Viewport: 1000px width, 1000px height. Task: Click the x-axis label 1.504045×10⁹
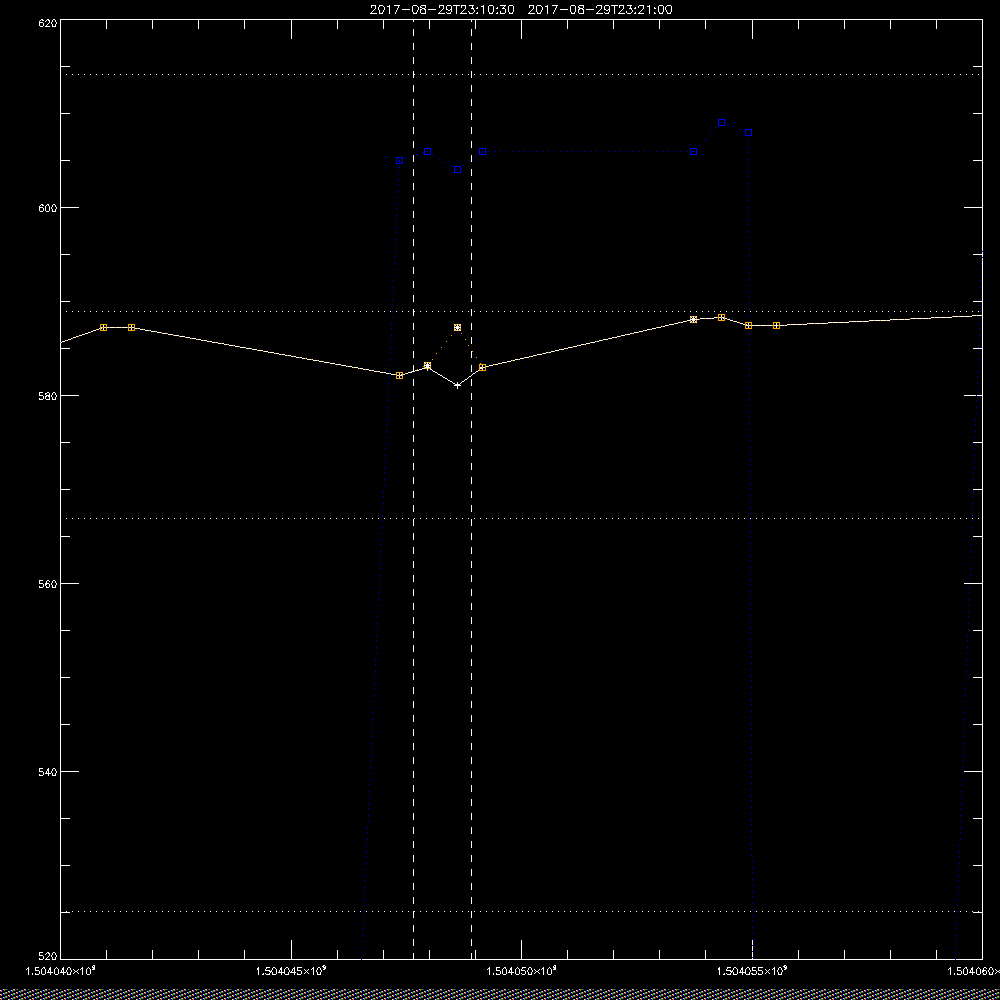291,971
